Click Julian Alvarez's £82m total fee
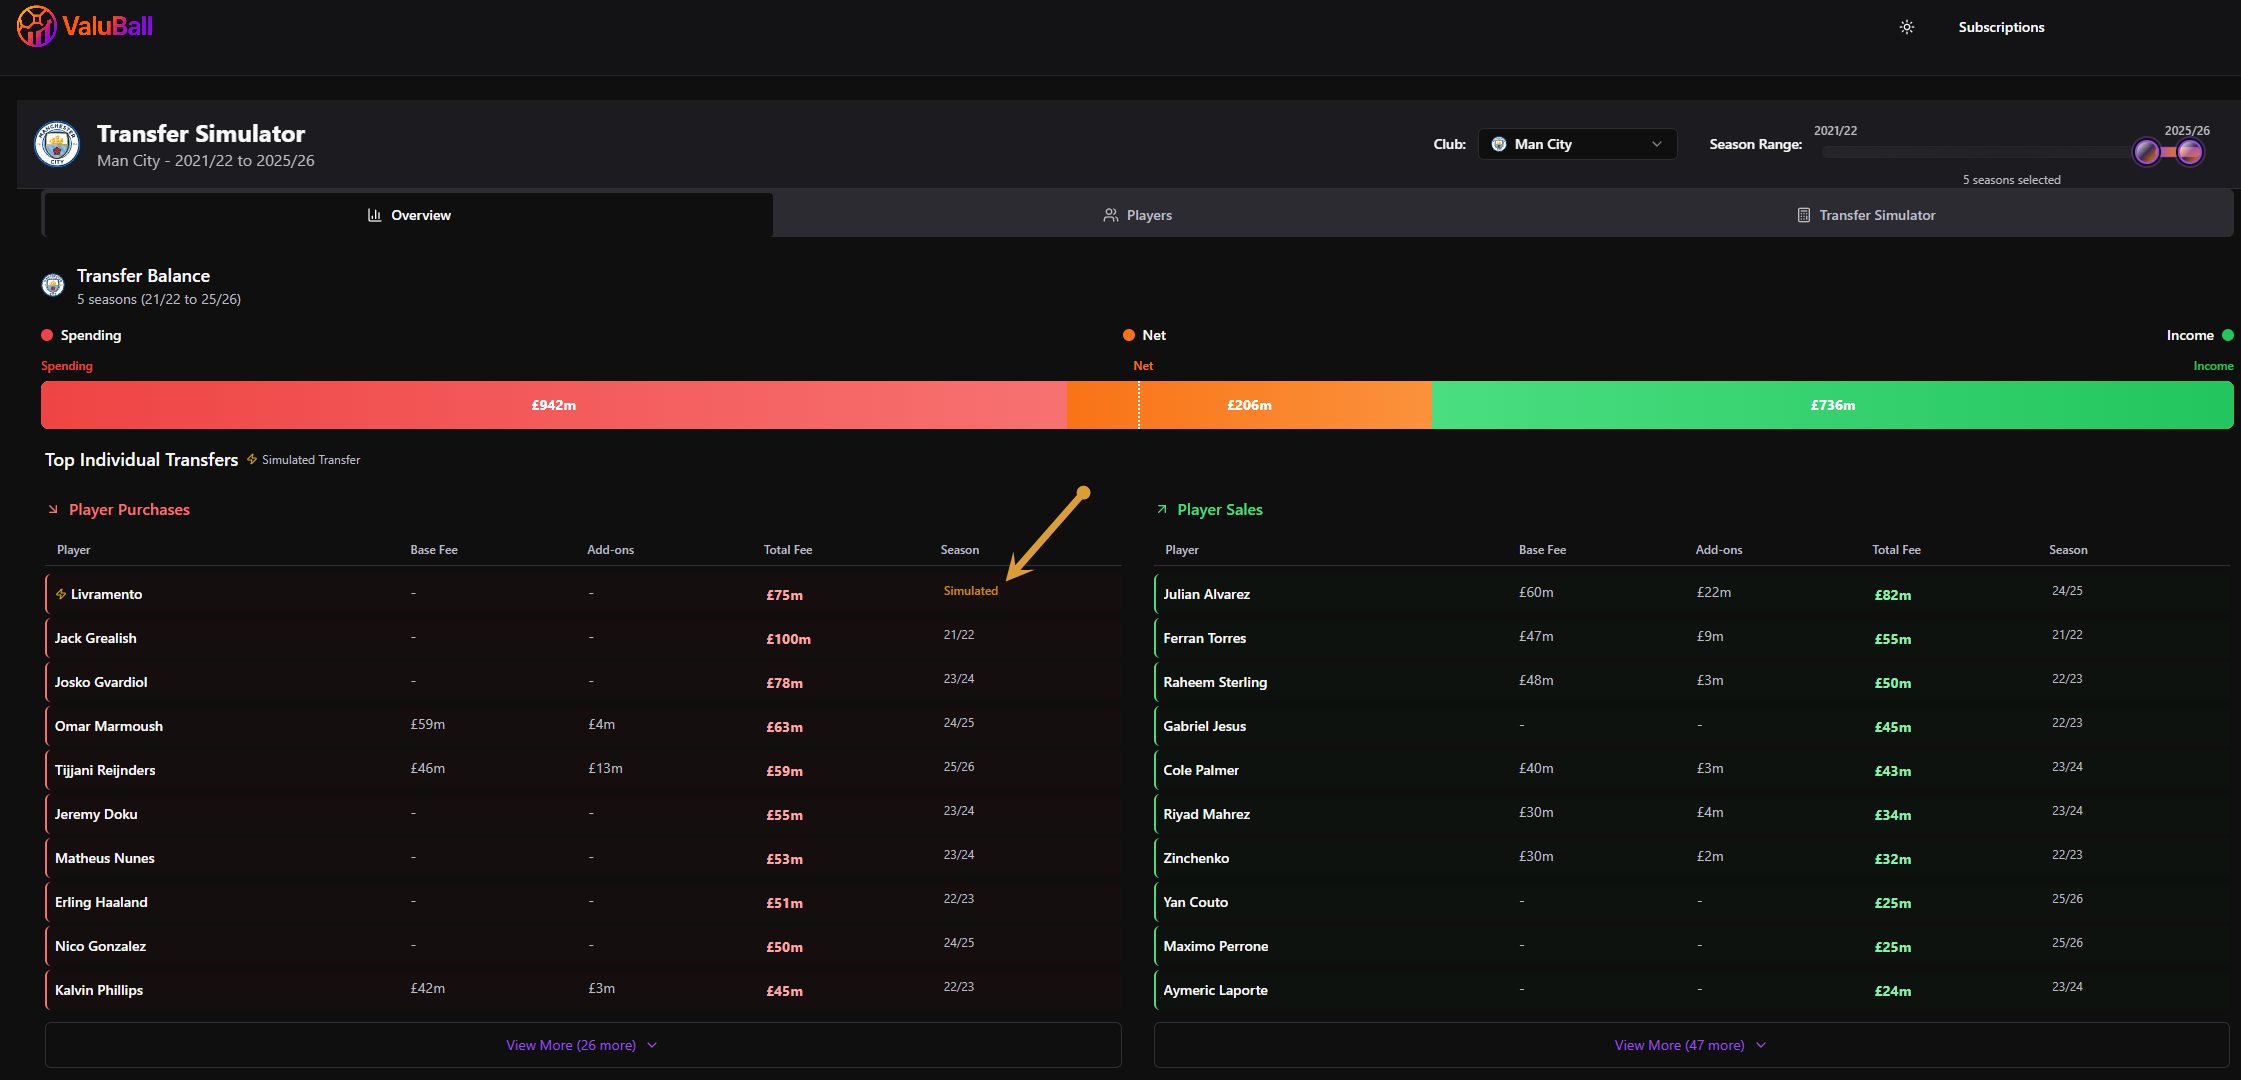Screen dimensions: 2241x1080 1892,595
